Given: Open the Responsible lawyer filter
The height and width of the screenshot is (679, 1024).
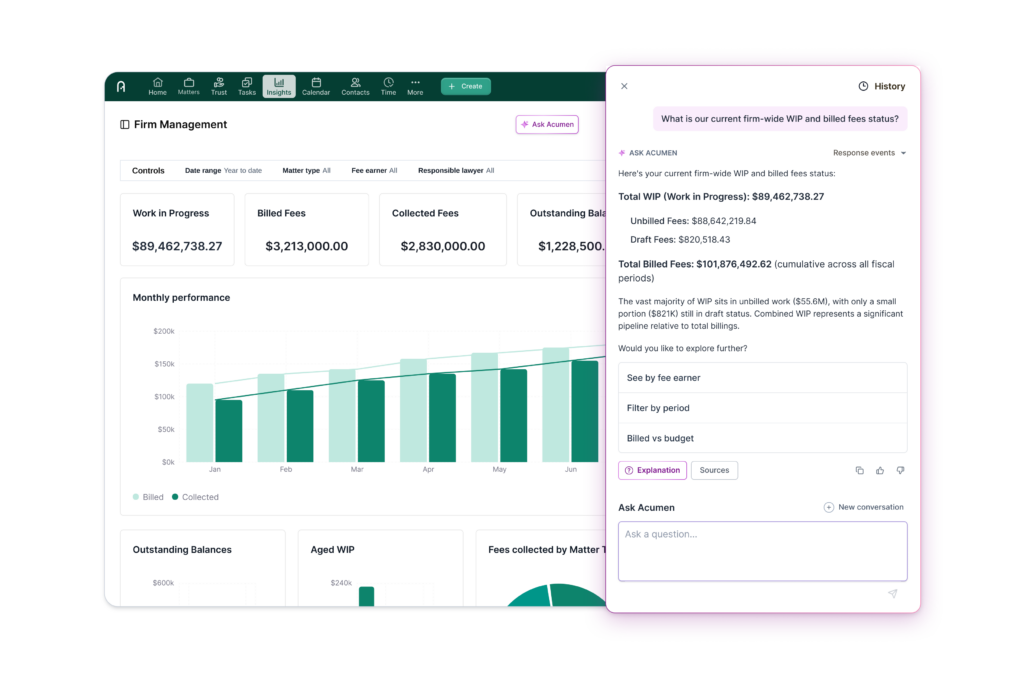Looking at the screenshot, I should pyautogui.click(x=456, y=170).
